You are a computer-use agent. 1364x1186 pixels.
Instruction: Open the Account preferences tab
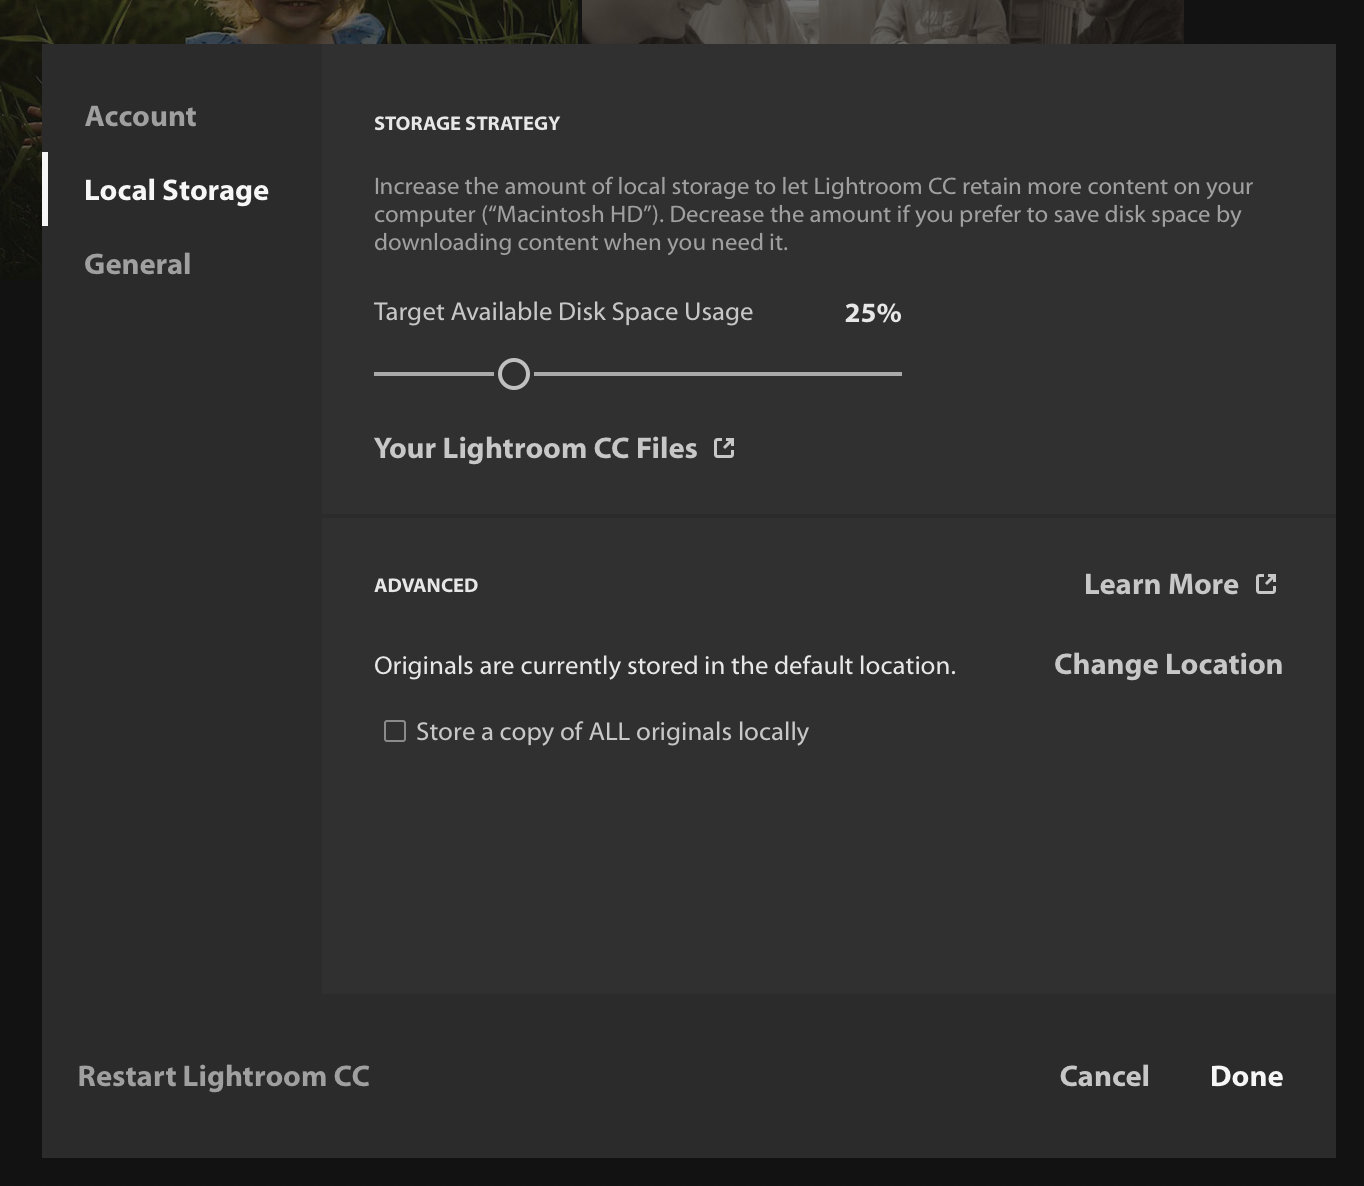(140, 116)
